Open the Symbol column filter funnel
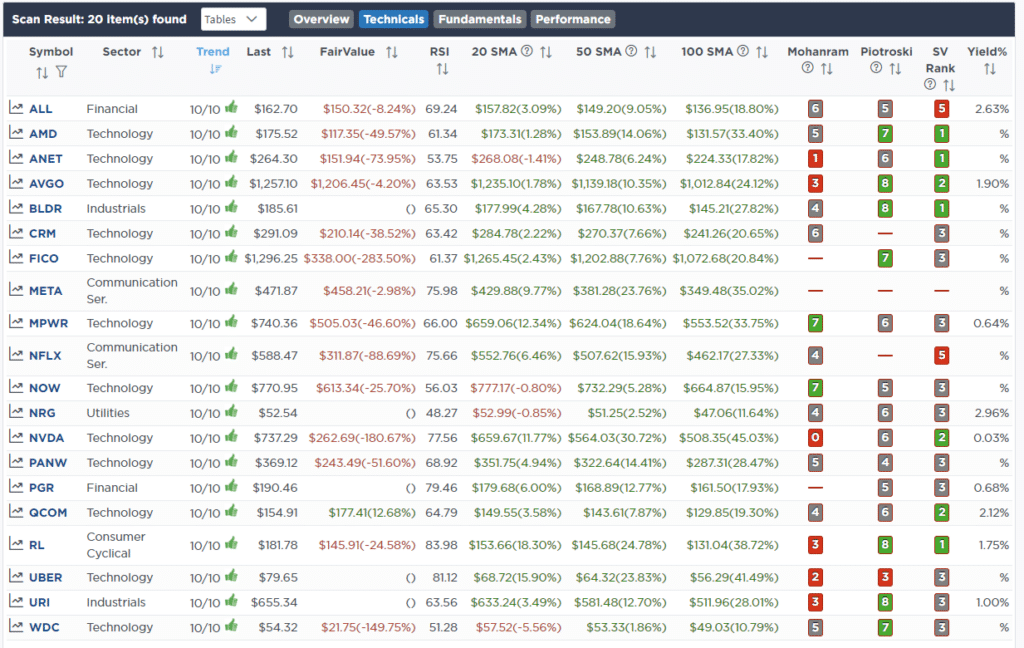The image size is (1024, 648). [x=61, y=72]
